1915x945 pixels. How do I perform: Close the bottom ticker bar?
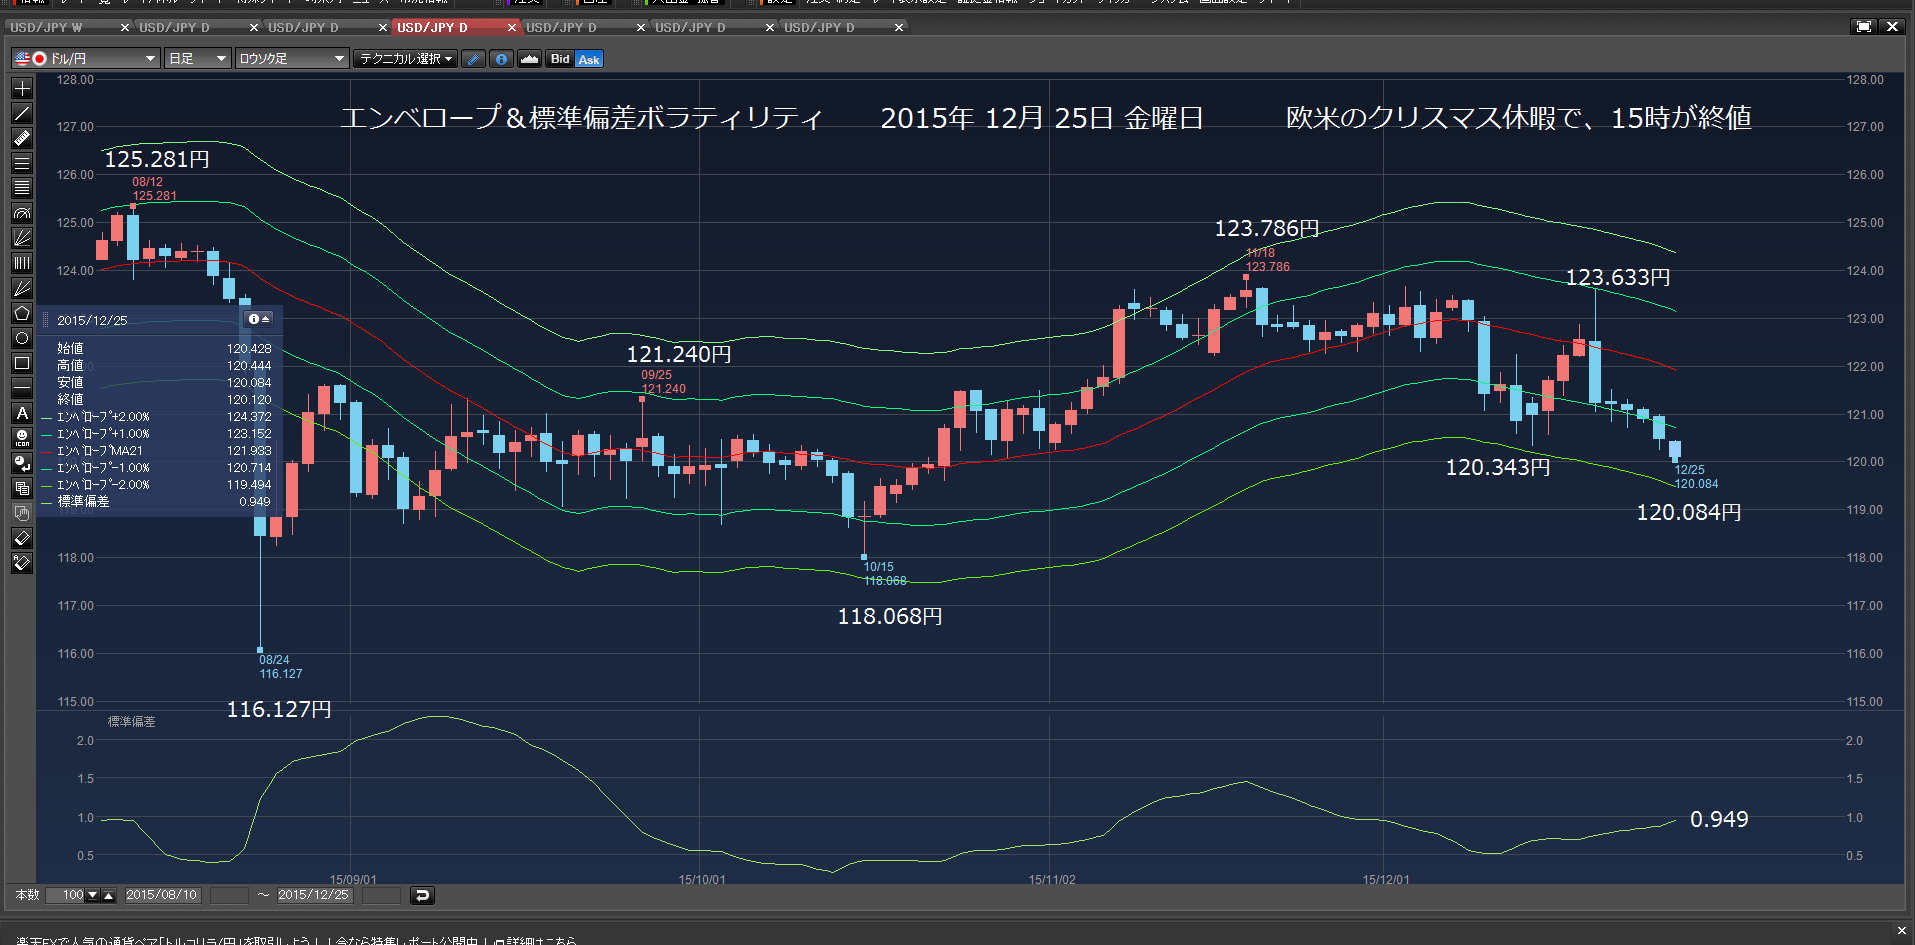click(1902, 930)
